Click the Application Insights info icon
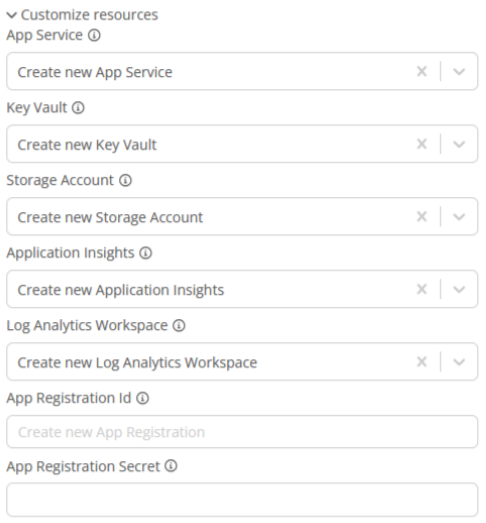This screenshot has height=523, width=486. point(145,253)
